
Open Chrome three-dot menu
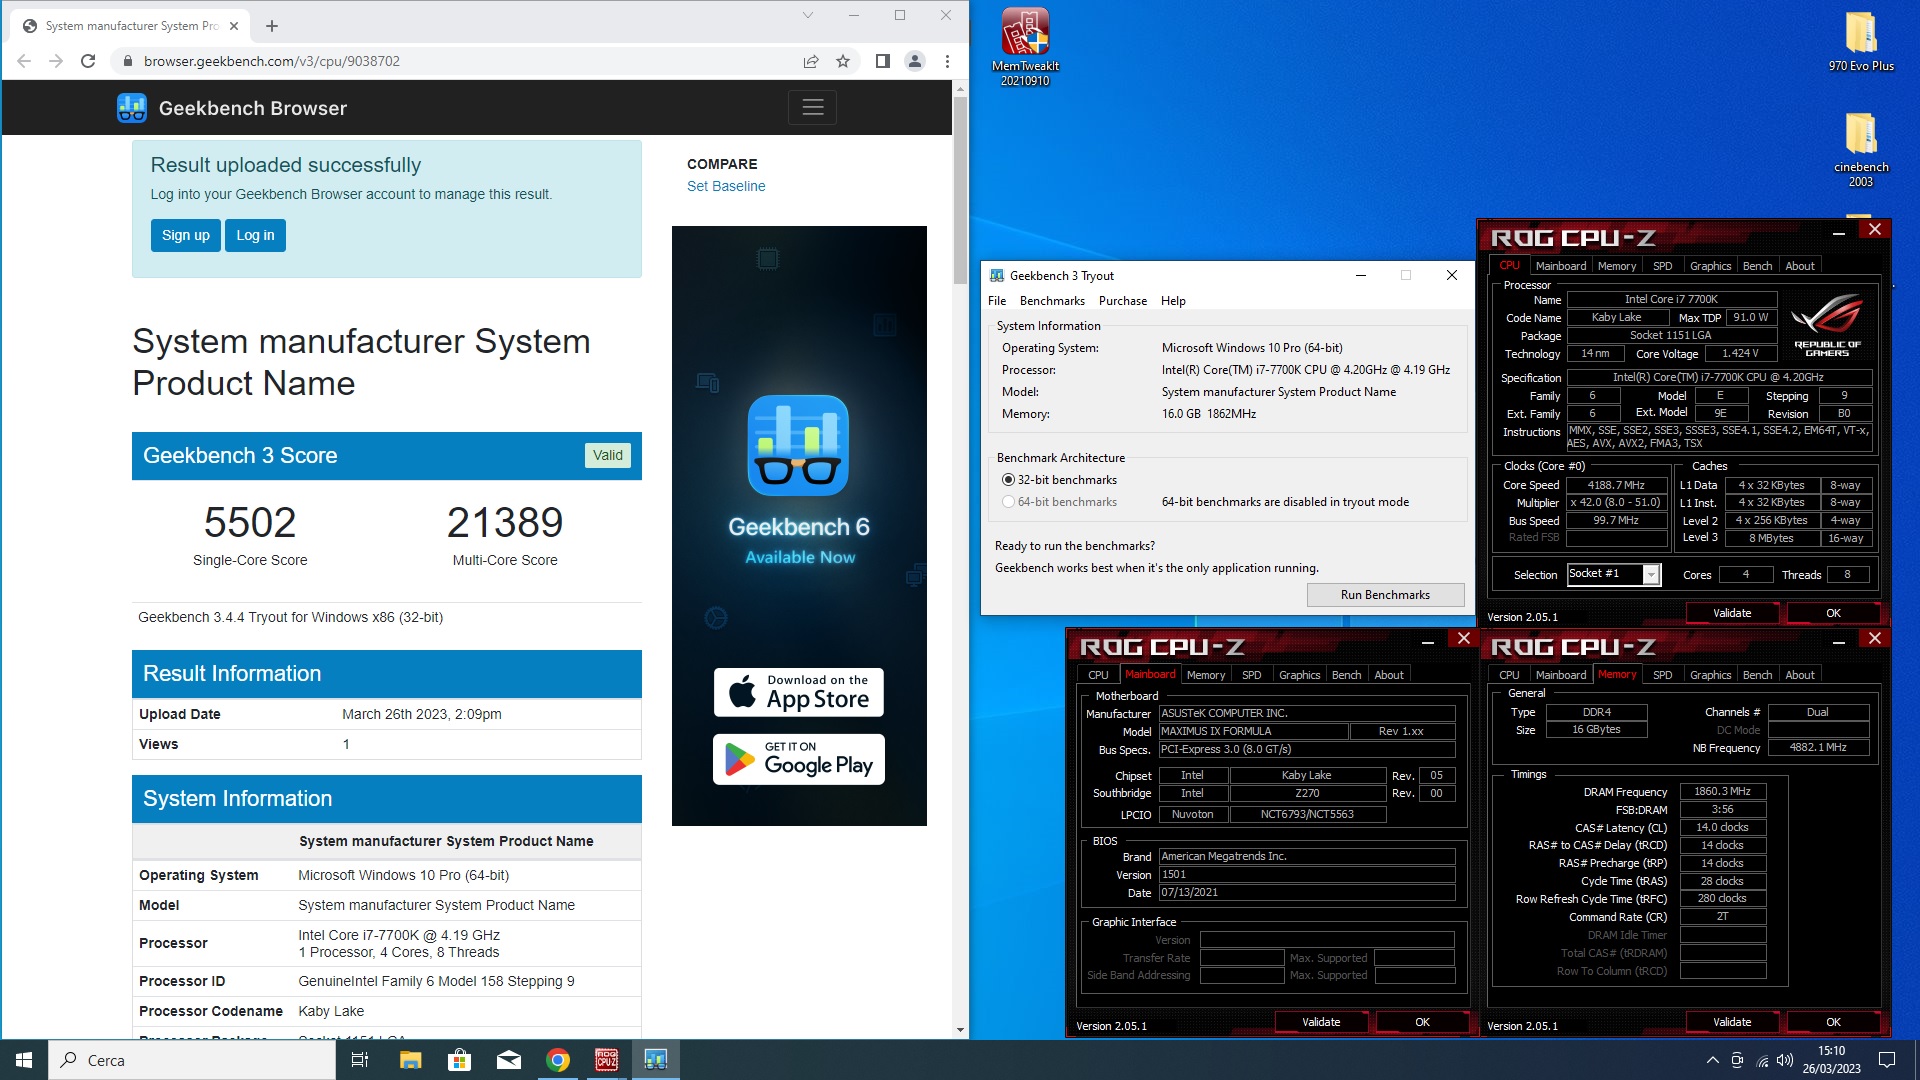click(x=947, y=61)
